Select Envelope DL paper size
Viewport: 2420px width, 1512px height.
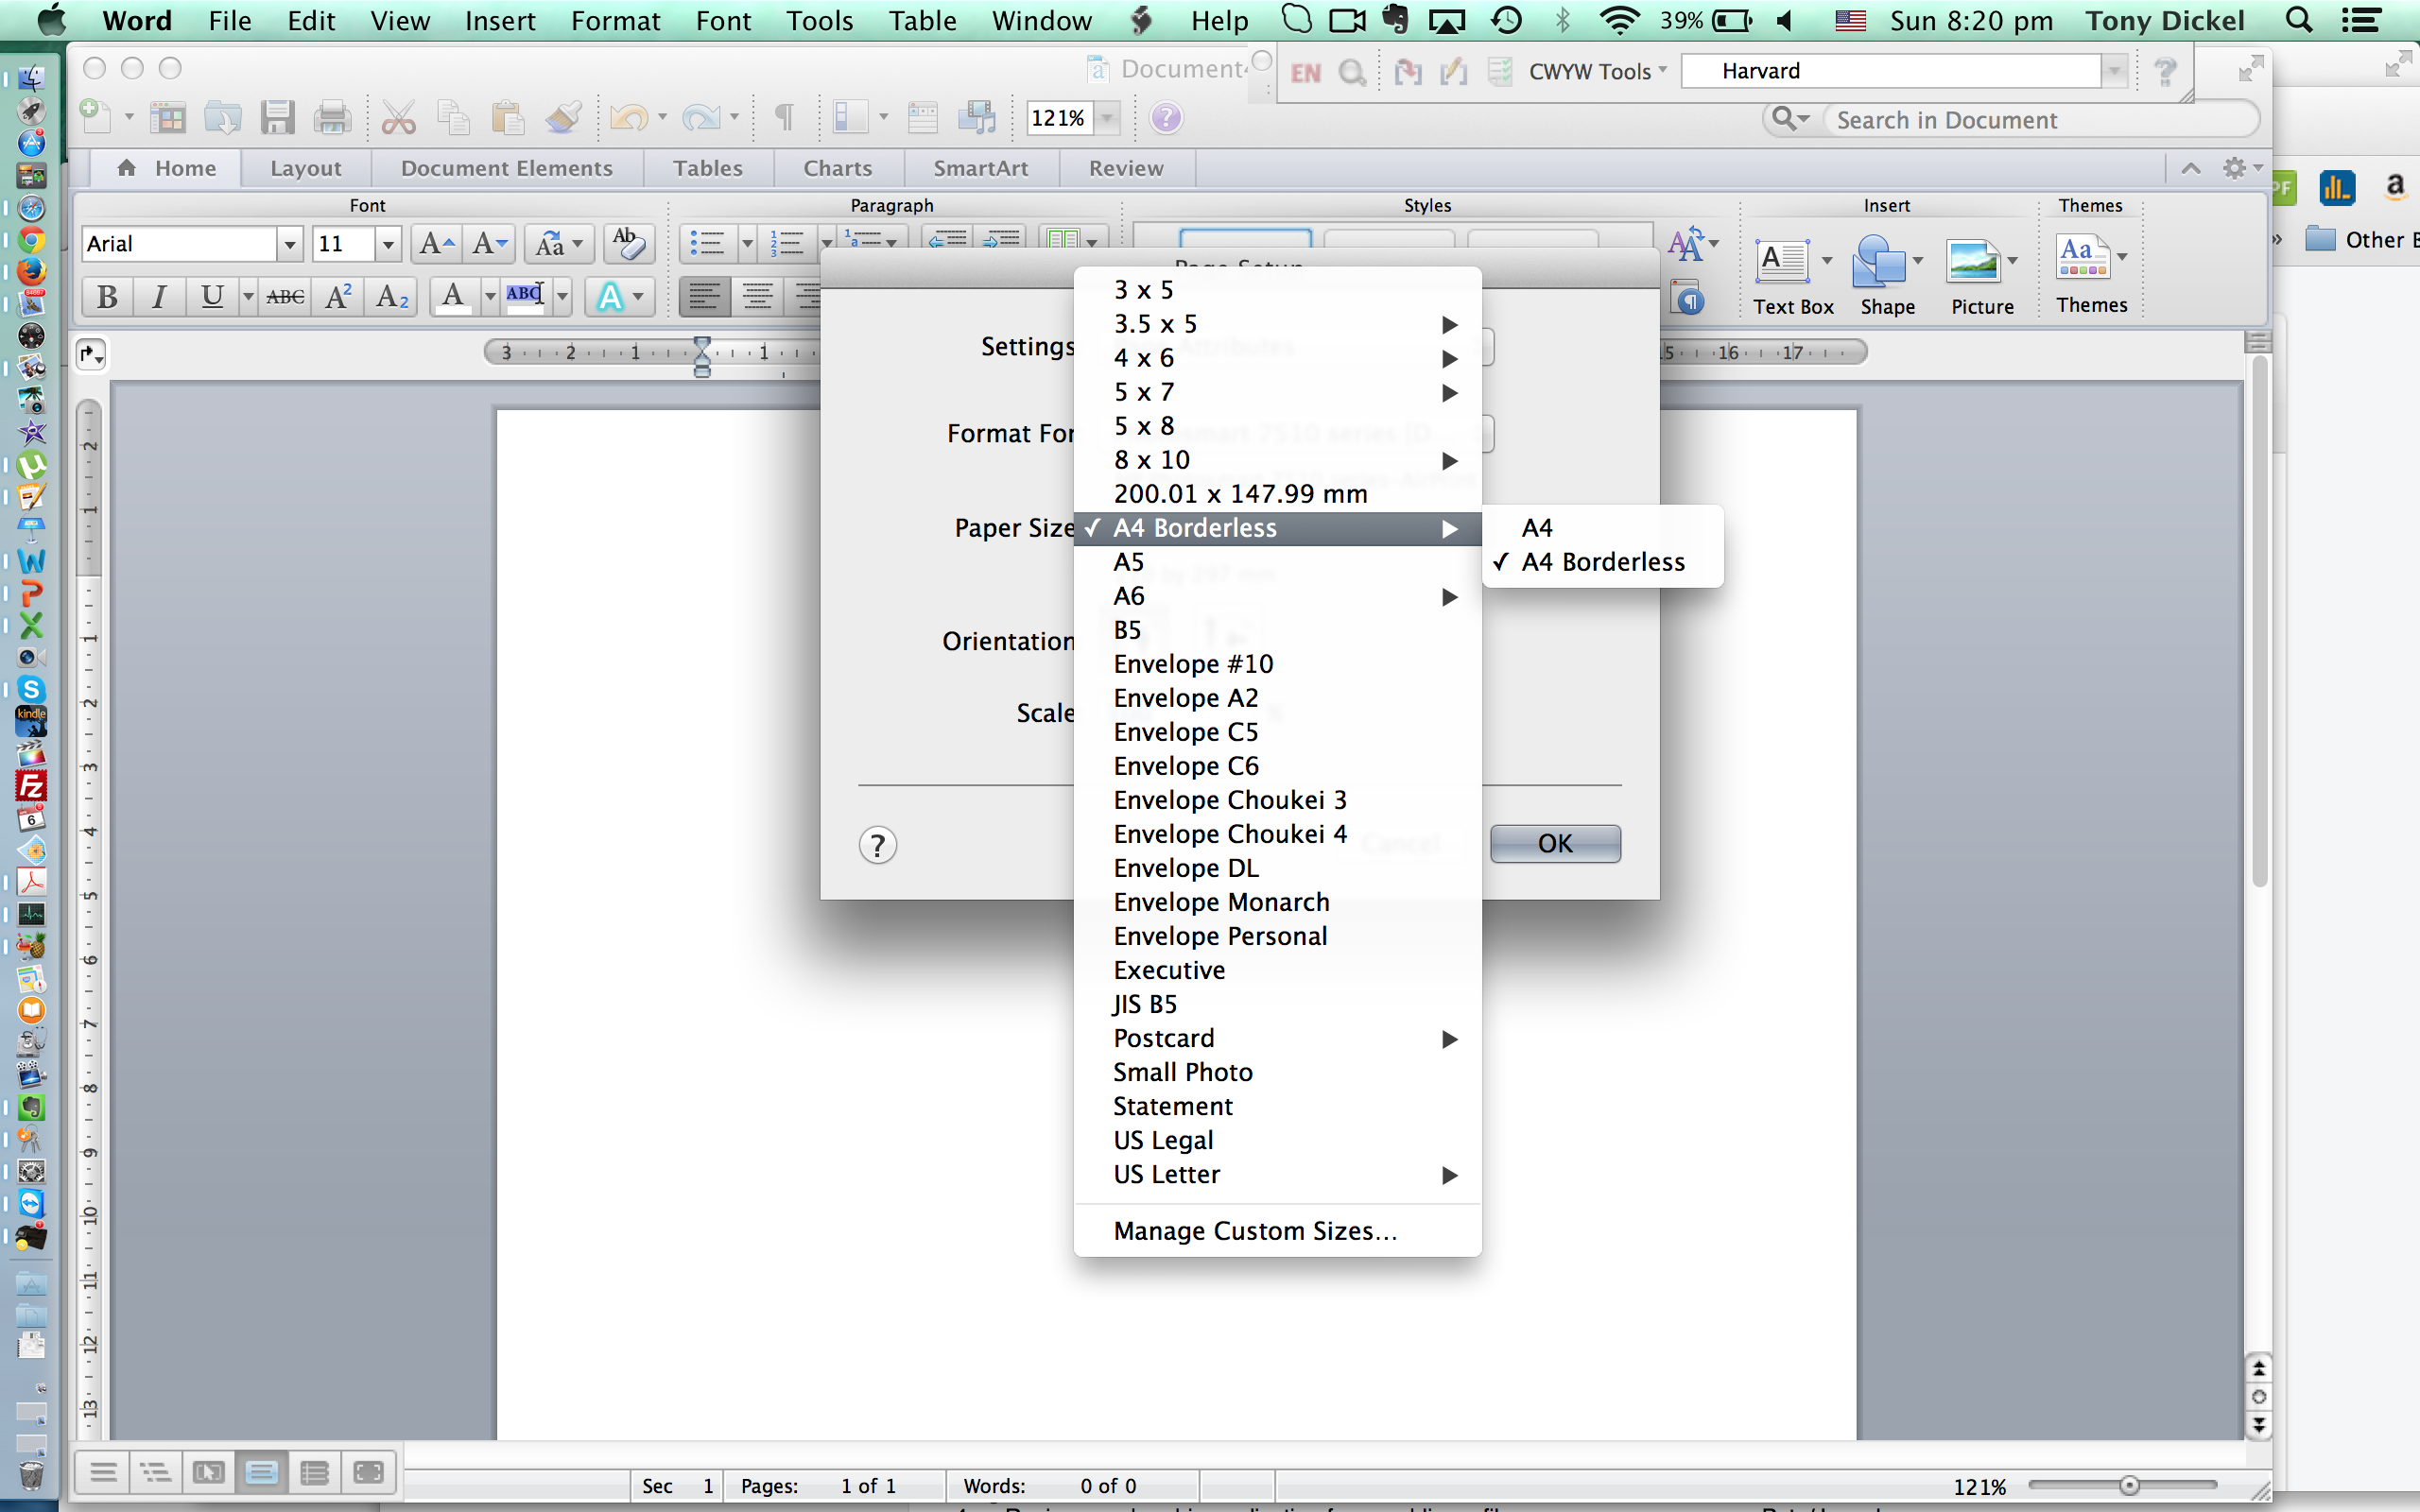coord(1186,868)
